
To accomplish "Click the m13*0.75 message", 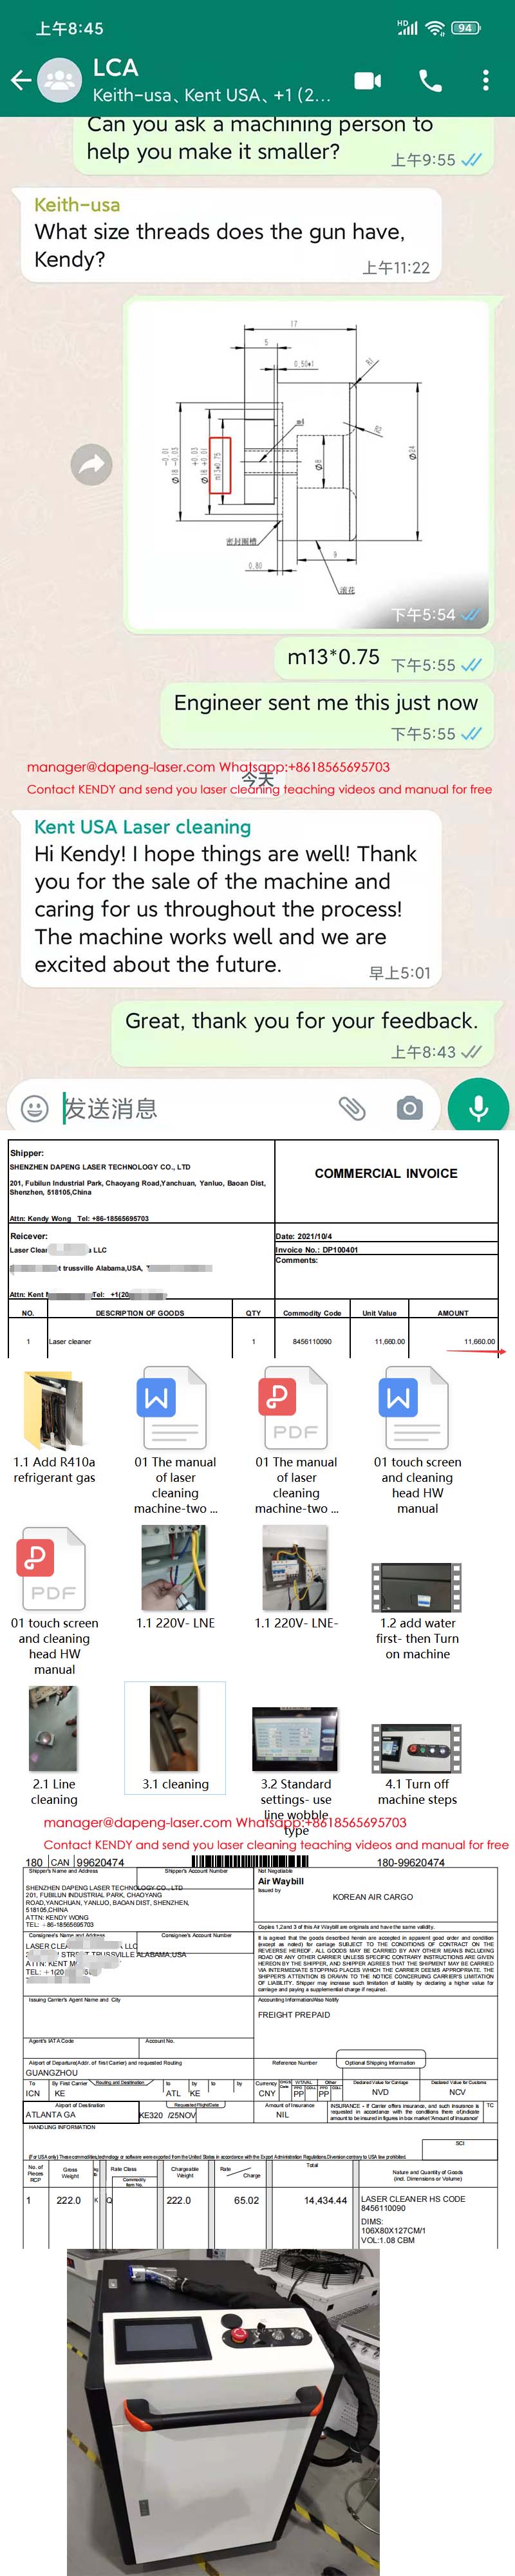I will (x=384, y=658).
